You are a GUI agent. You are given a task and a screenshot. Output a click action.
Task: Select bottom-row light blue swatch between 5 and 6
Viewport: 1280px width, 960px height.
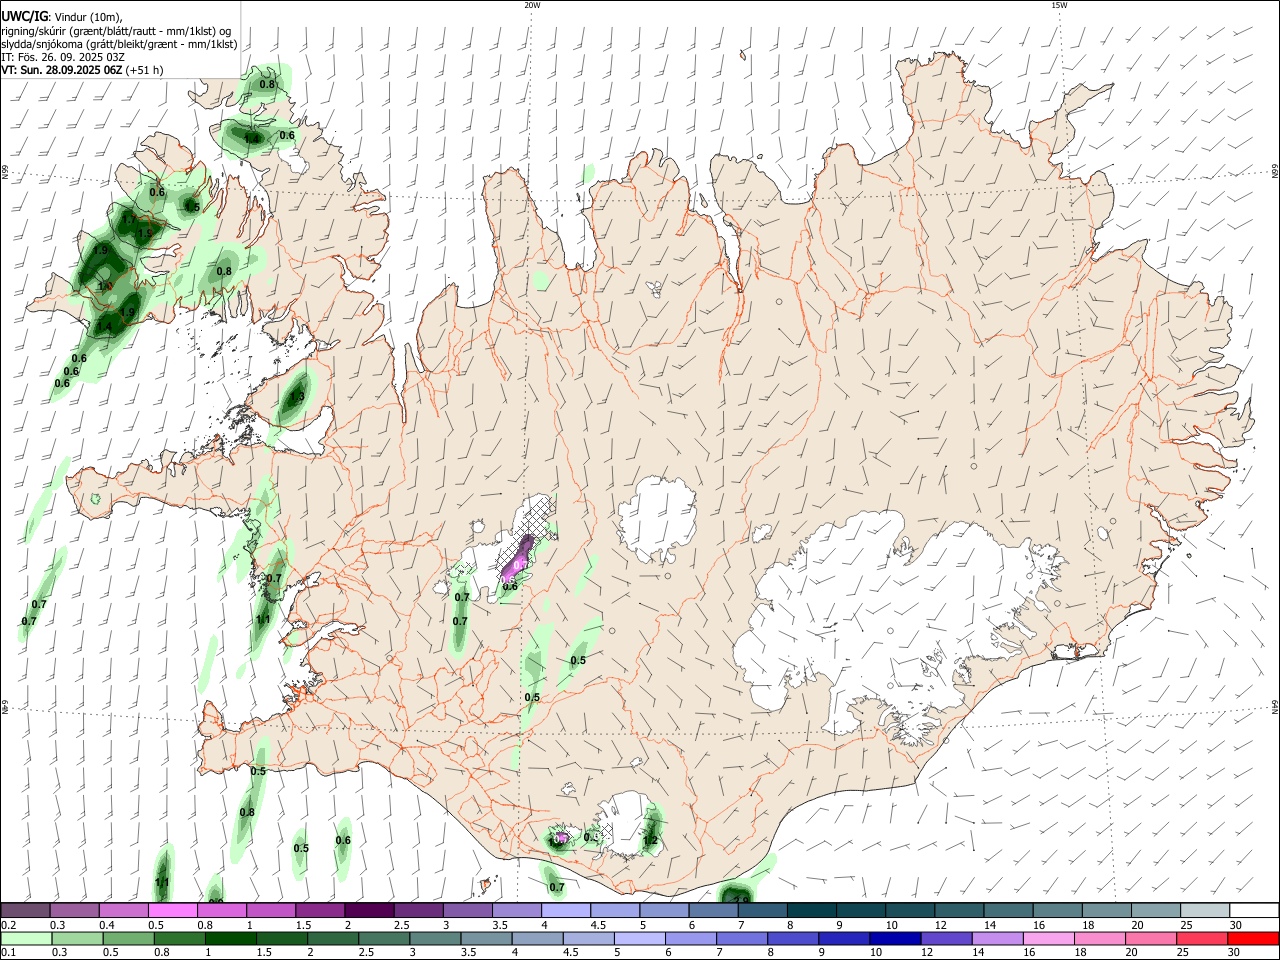click(640, 938)
